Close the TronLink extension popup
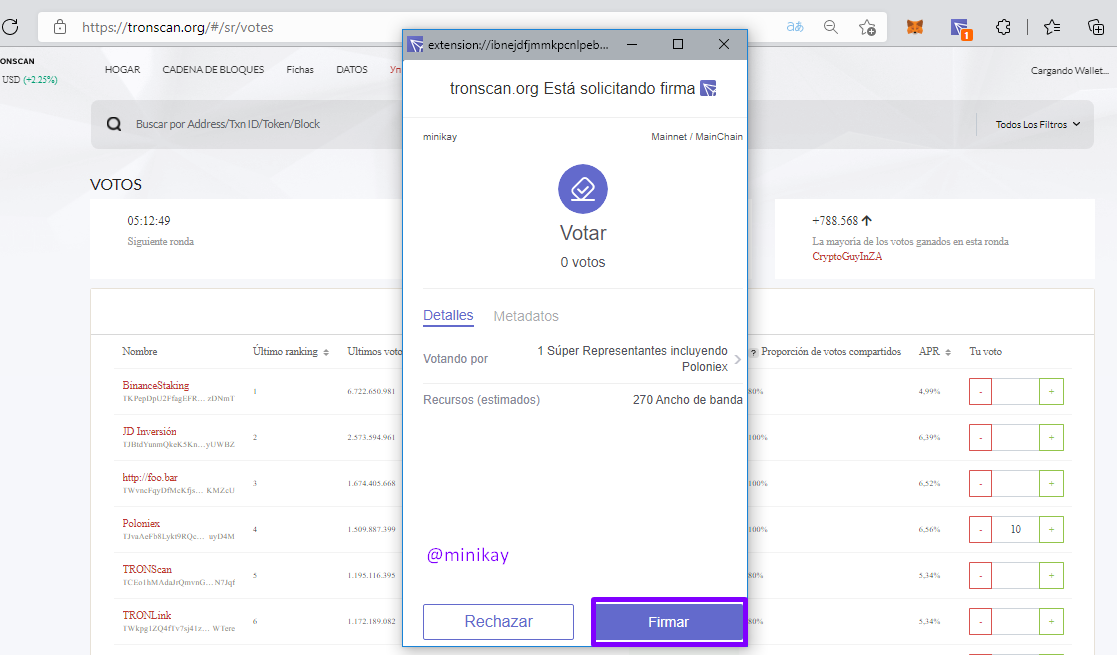Image resolution: width=1117 pixels, height=655 pixels. click(724, 44)
